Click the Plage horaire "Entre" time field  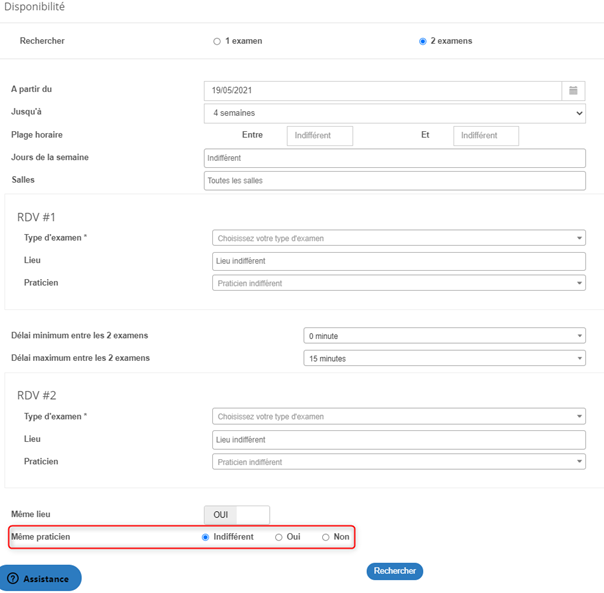(x=320, y=135)
